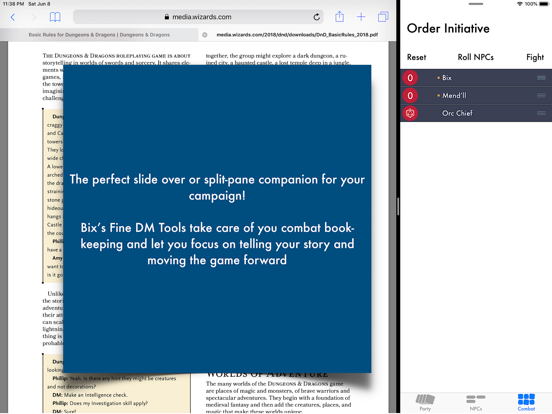Grab the reorder handle on Mend'll row
The width and height of the screenshot is (552, 414).
[541, 95]
